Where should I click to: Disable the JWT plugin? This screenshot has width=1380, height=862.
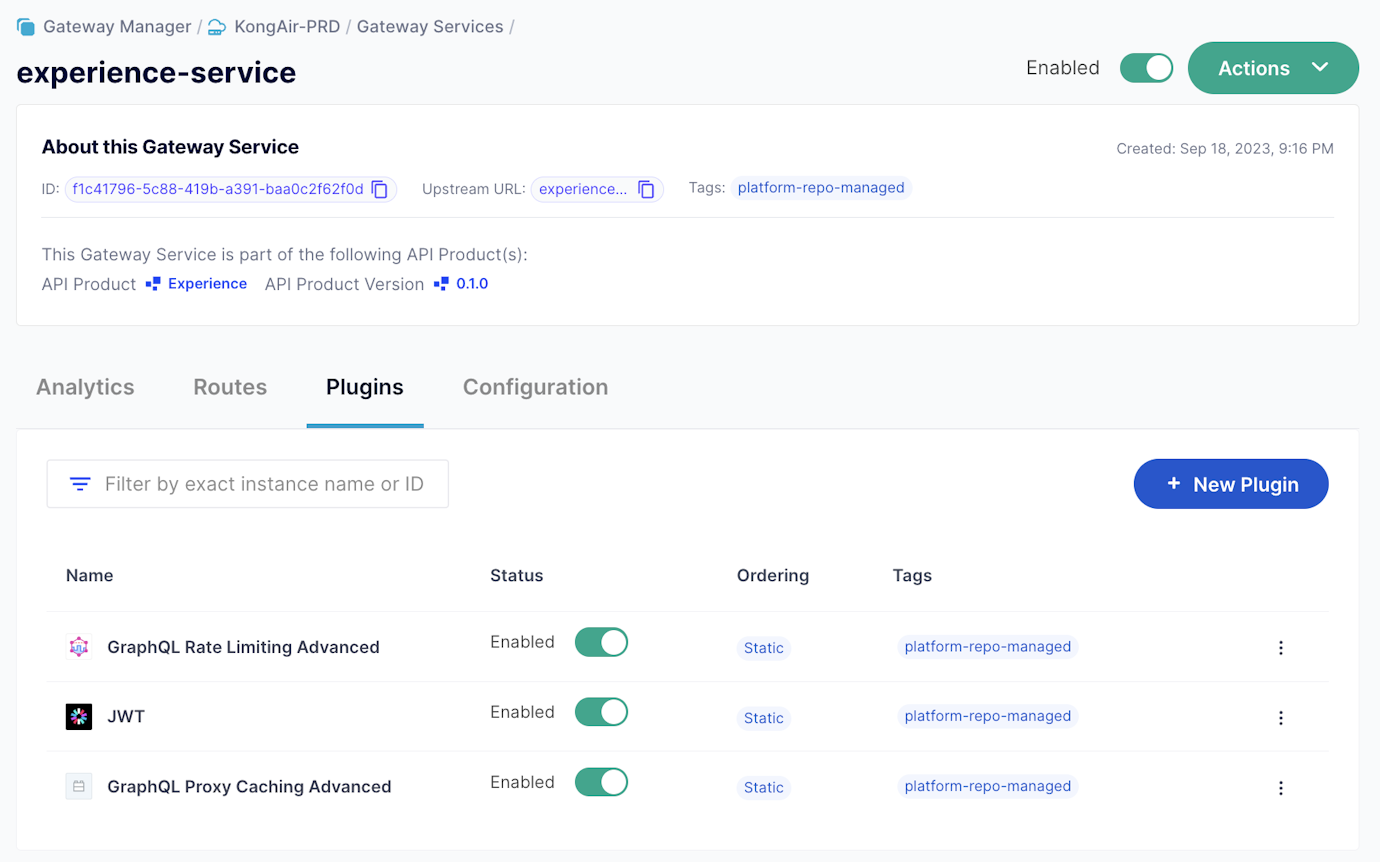[x=601, y=711]
